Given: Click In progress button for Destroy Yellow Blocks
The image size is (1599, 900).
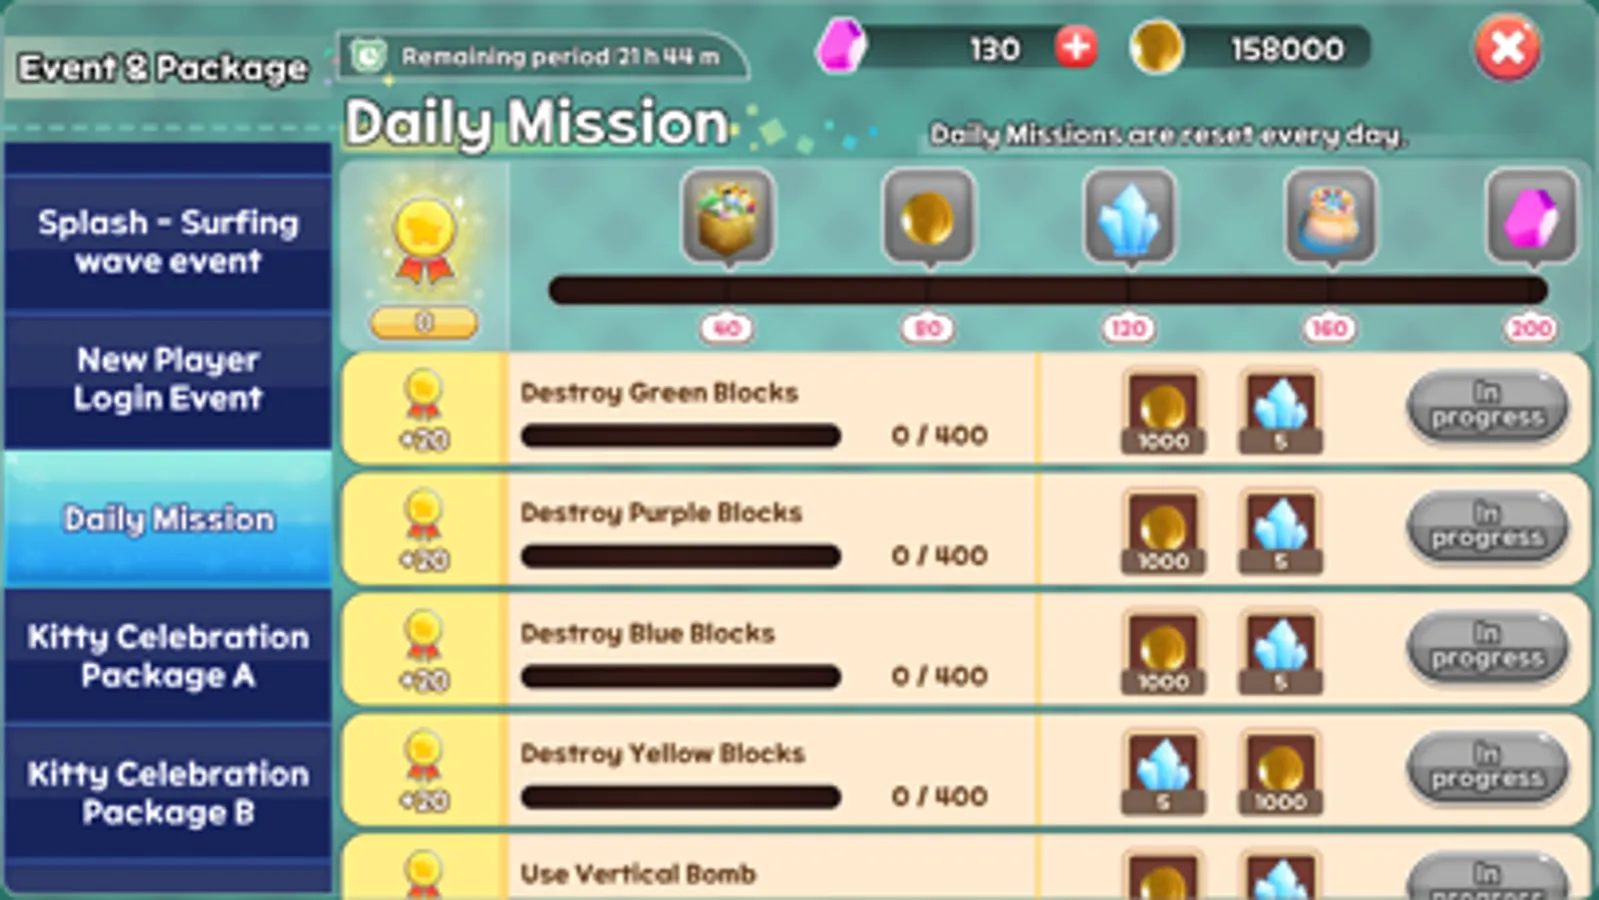Looking at the screenshot, I should [x=1487, y=767].
